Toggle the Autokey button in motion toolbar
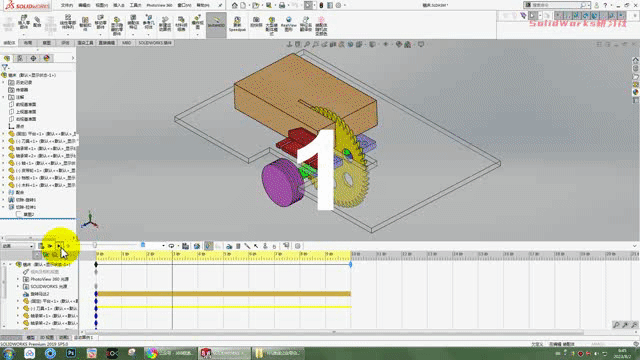 tap(208, 246)
